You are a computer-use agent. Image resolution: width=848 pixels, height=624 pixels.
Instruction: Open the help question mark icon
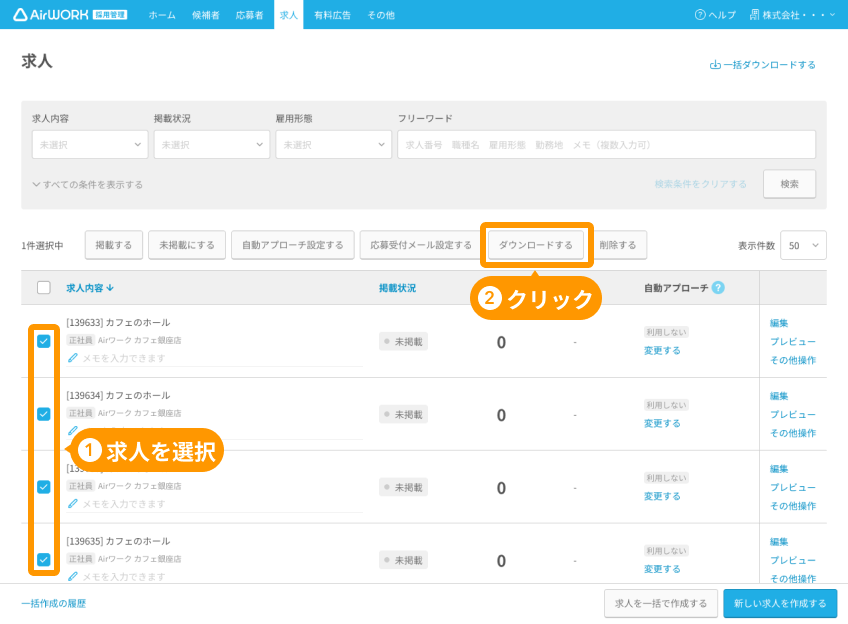700,15
